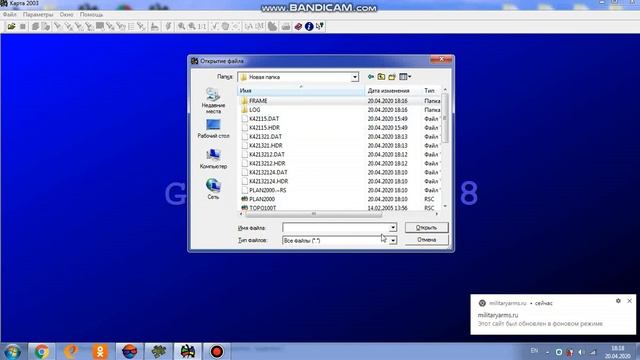Select the FRAME folder
This screenshot has width=640, height=360.
[x=258, y=101]
